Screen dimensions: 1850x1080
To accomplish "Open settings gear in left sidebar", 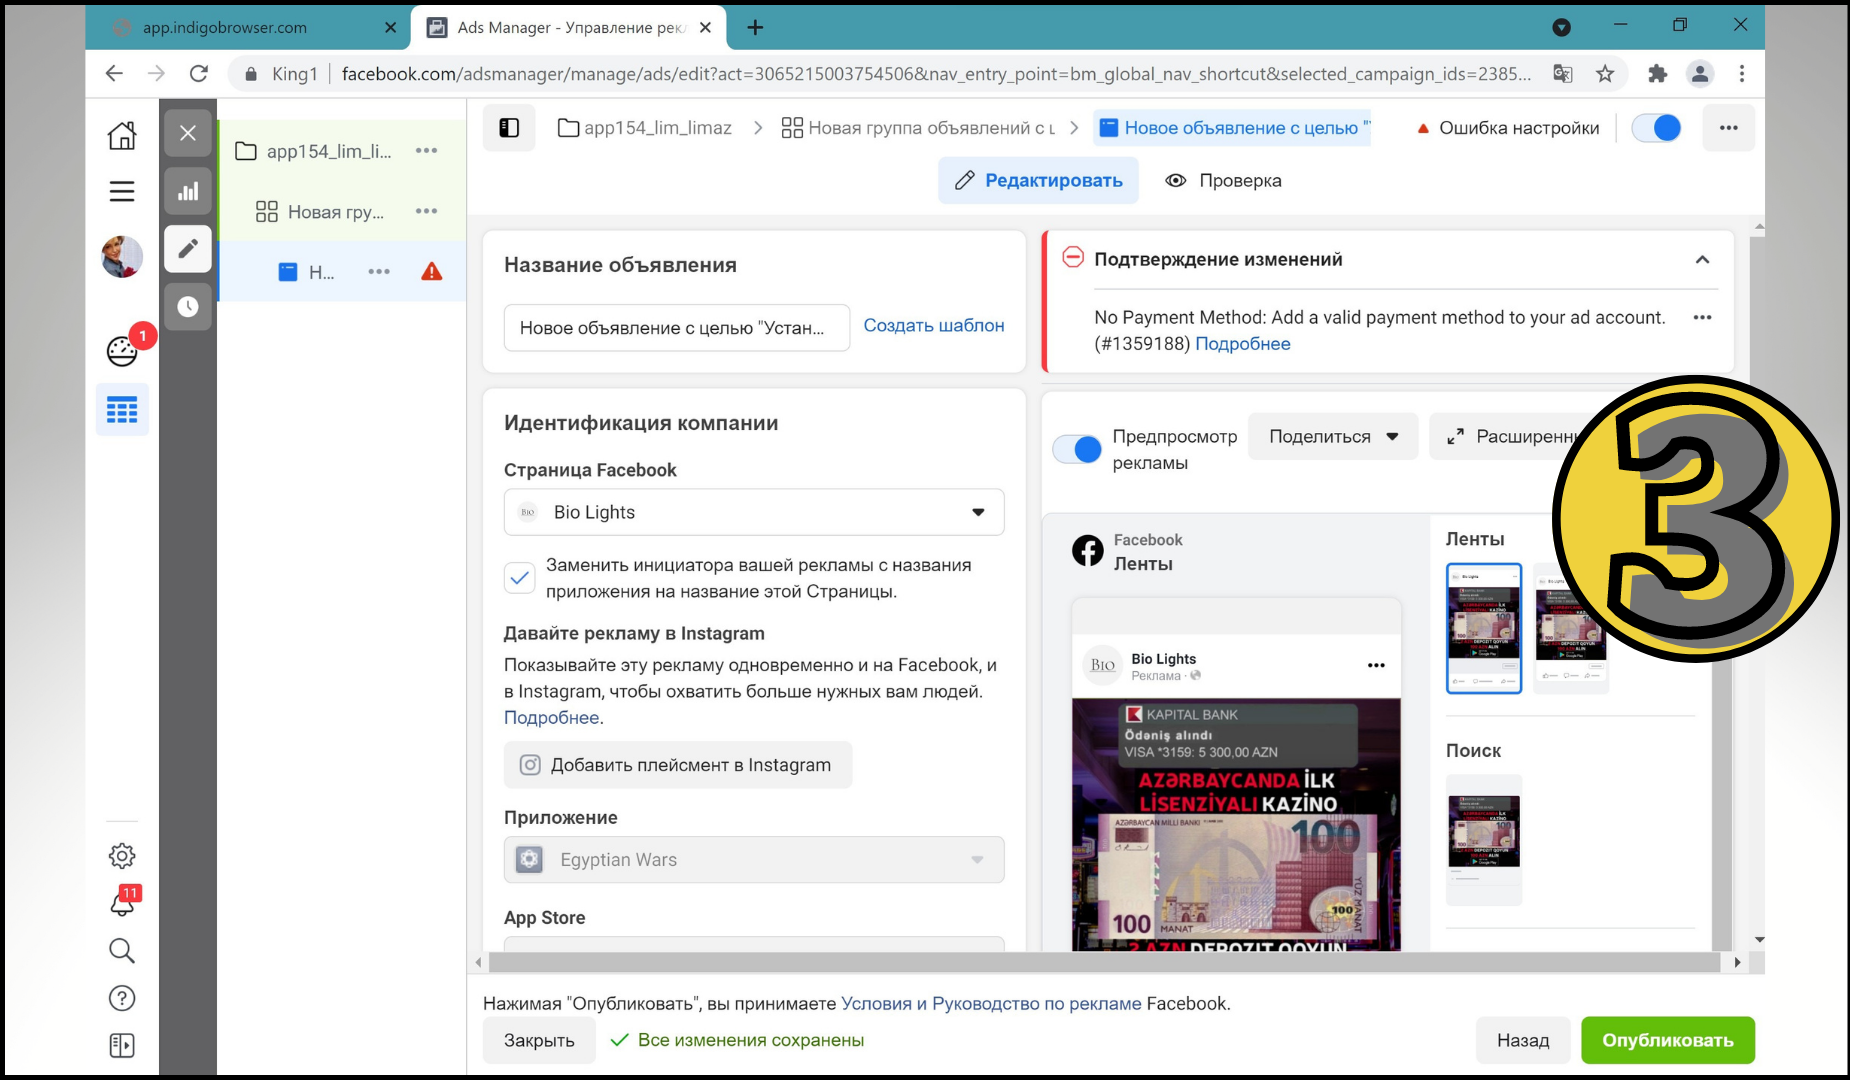I will point(122,856).
